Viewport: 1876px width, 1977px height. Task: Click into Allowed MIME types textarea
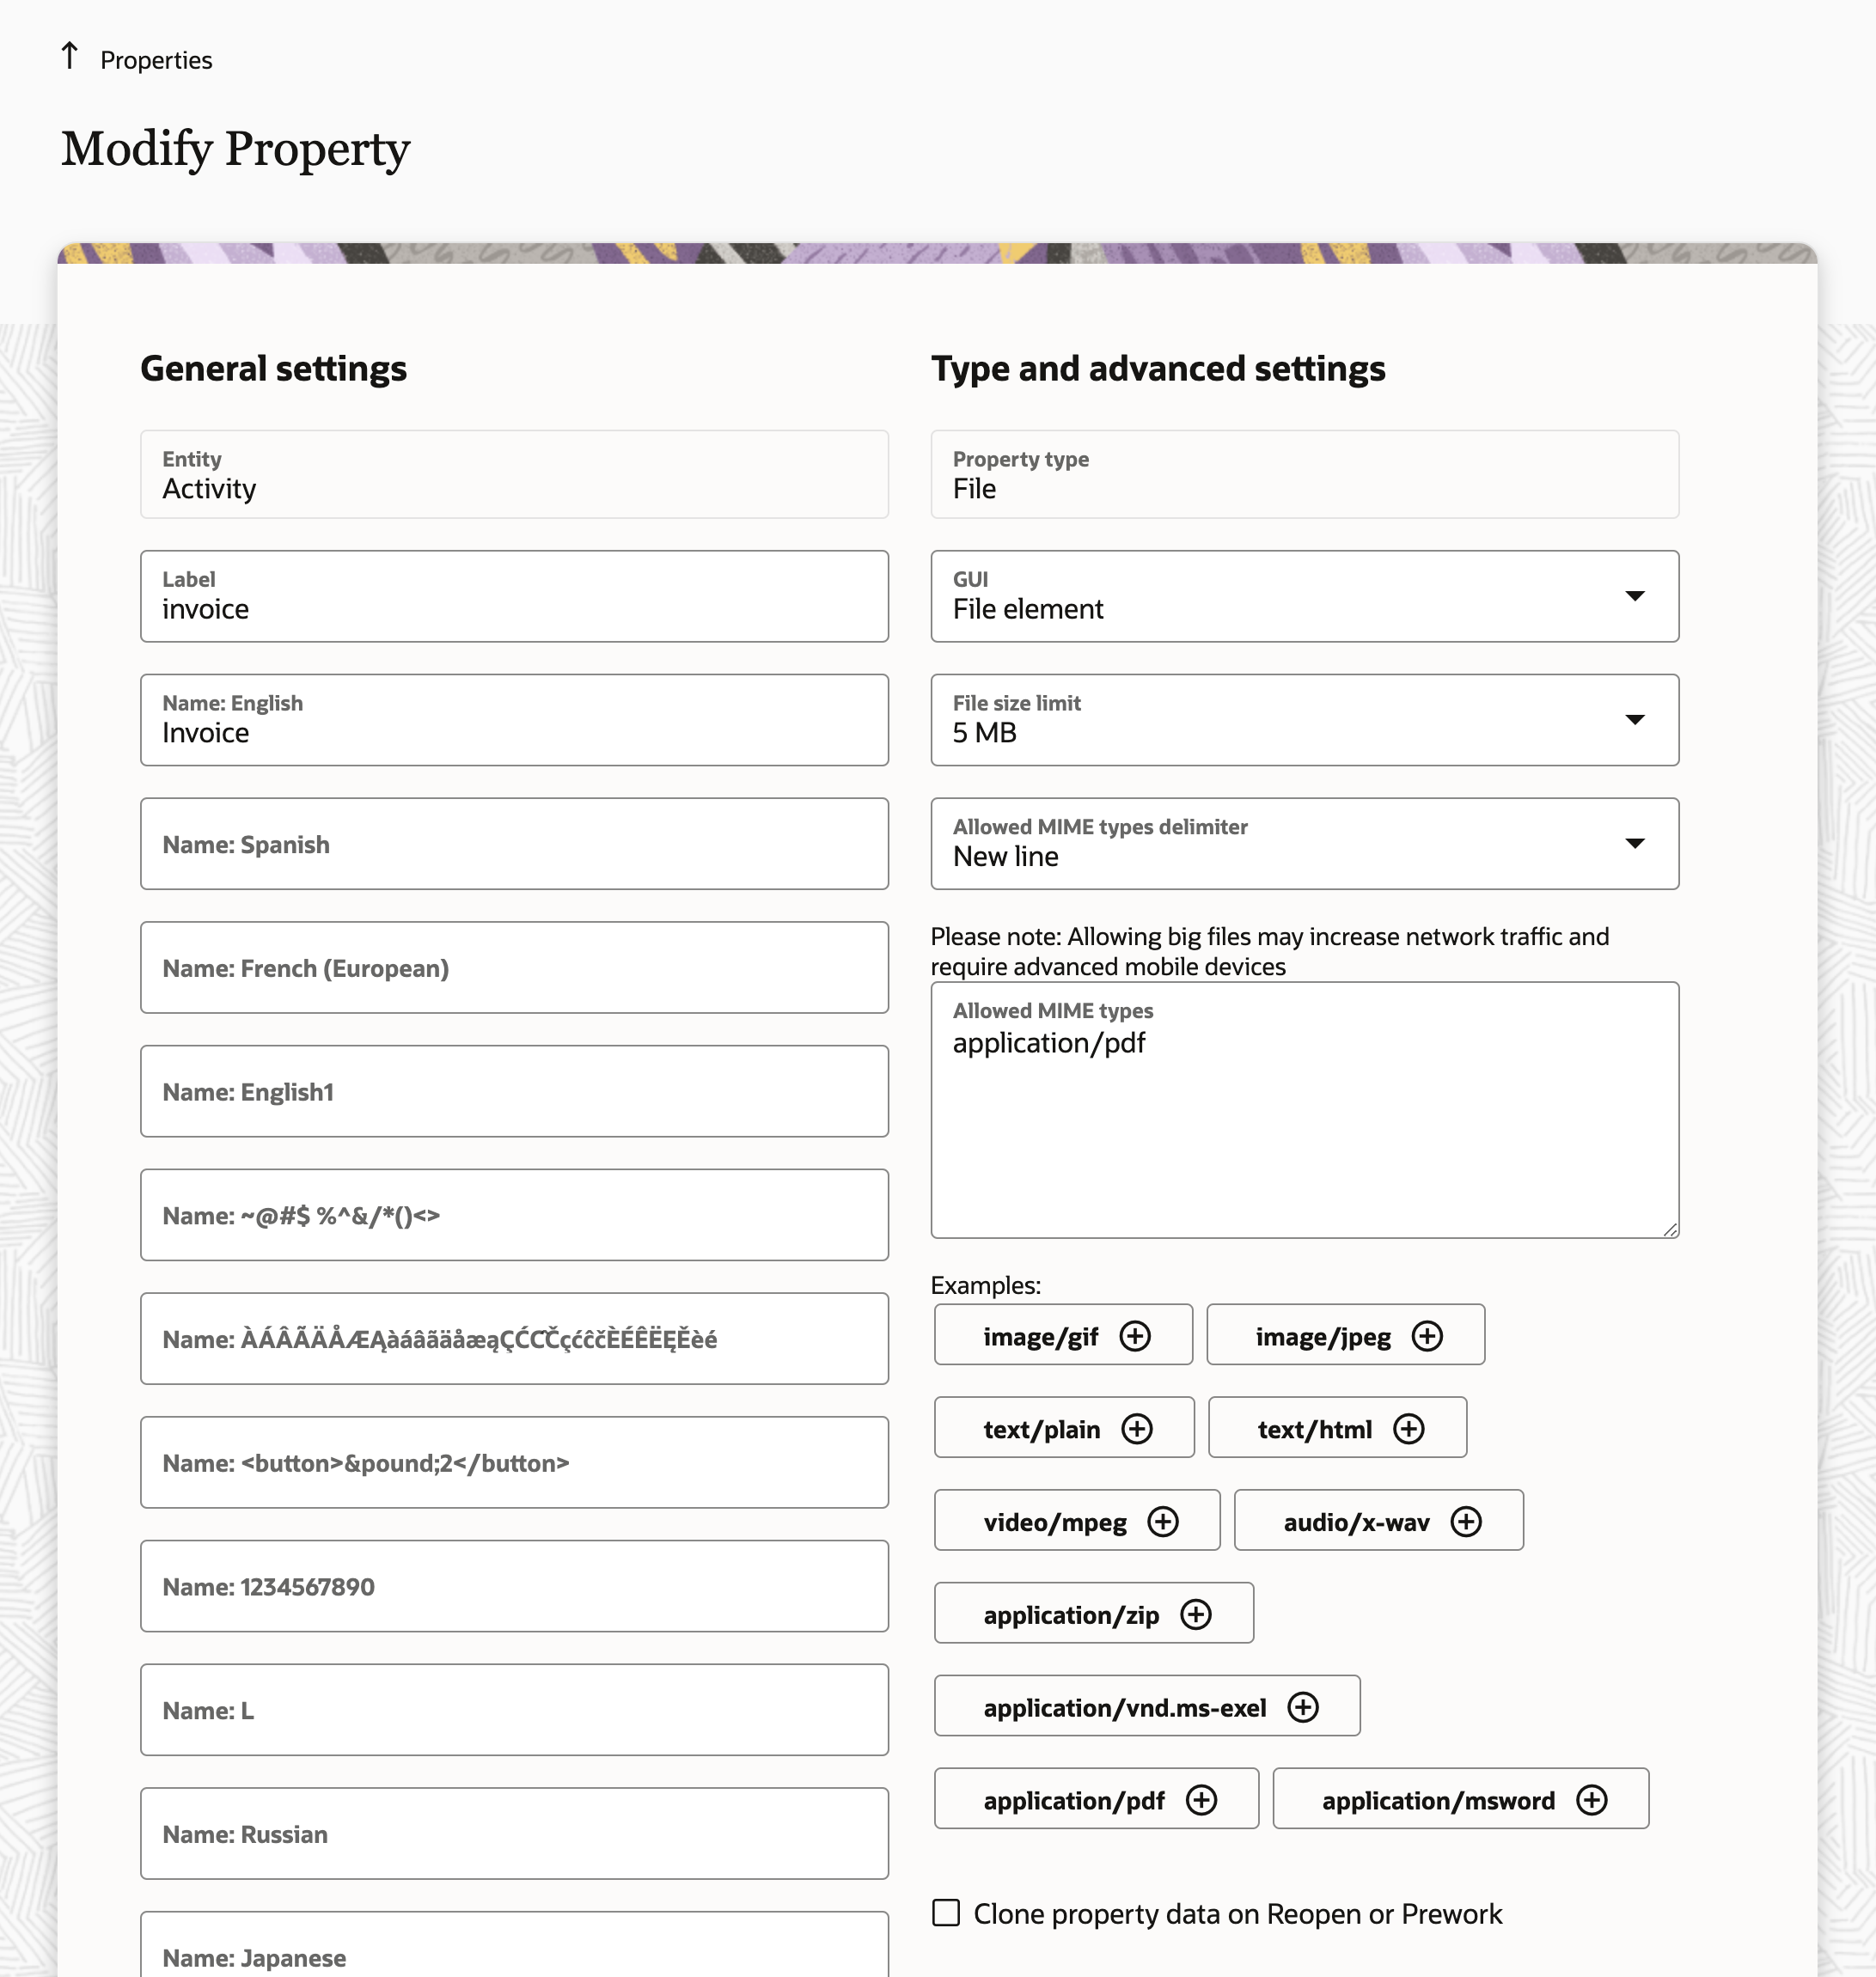click(x=1304, y=1130)
